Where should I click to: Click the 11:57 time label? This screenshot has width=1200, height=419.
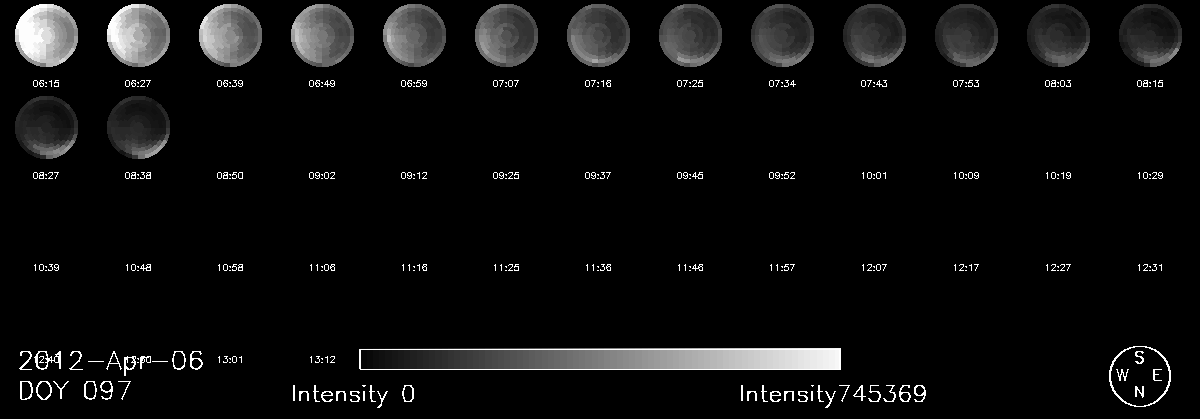tap(782, 268)
